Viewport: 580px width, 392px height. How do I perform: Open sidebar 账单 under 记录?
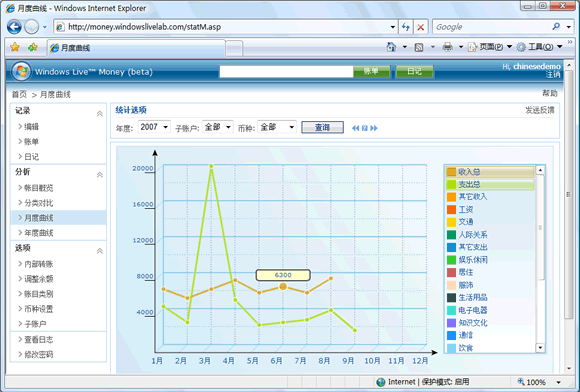tap(31, 142)
